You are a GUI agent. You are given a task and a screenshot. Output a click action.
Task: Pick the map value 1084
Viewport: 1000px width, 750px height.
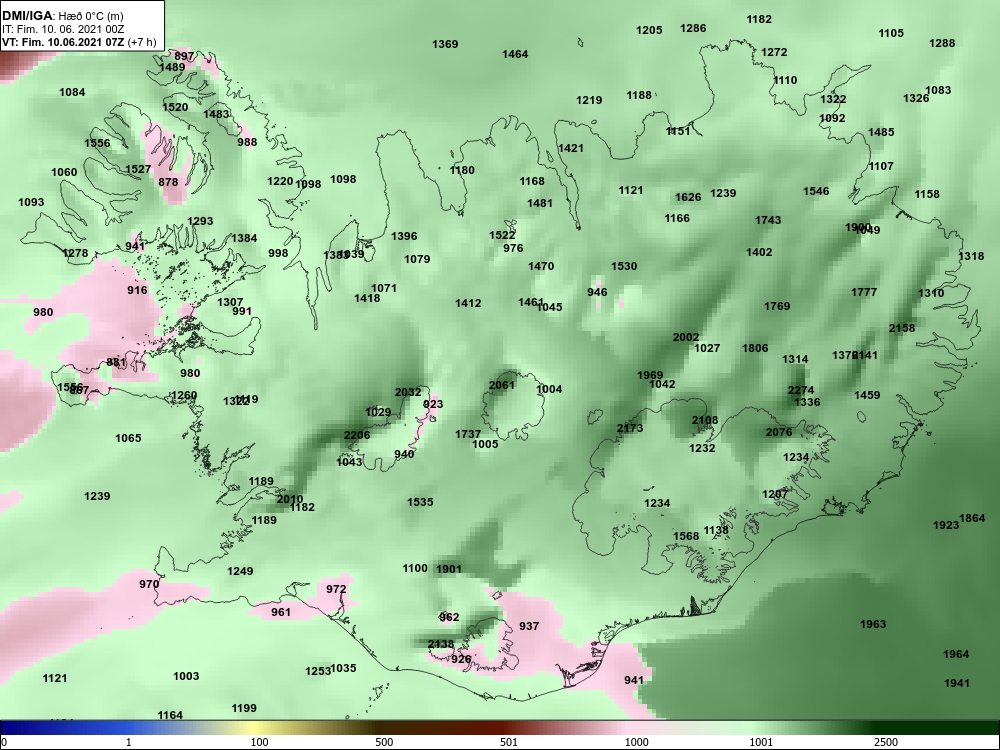pyautogui.click(x=72, y=92)
